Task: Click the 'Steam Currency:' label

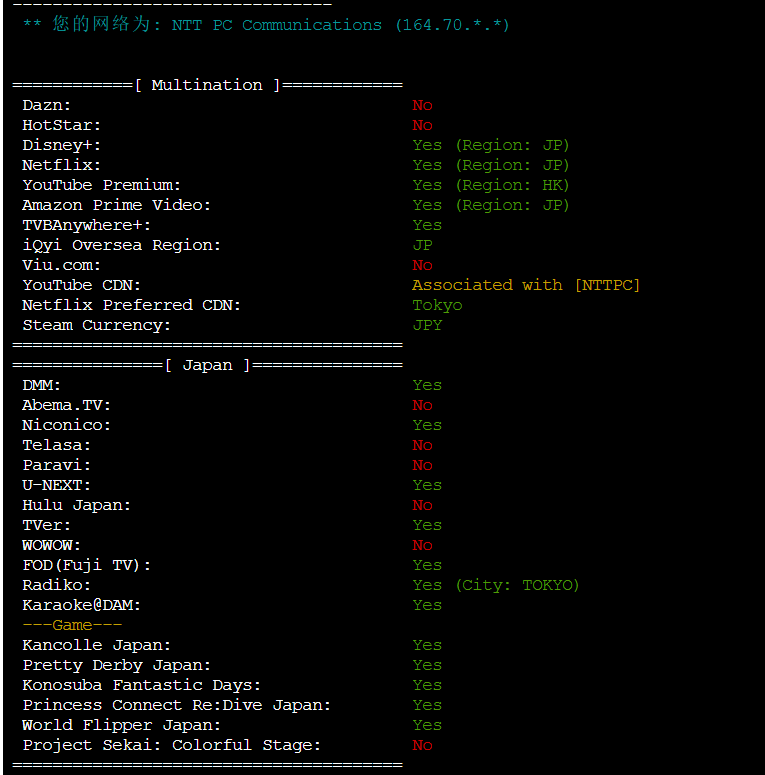Action: tap(96, 325)
